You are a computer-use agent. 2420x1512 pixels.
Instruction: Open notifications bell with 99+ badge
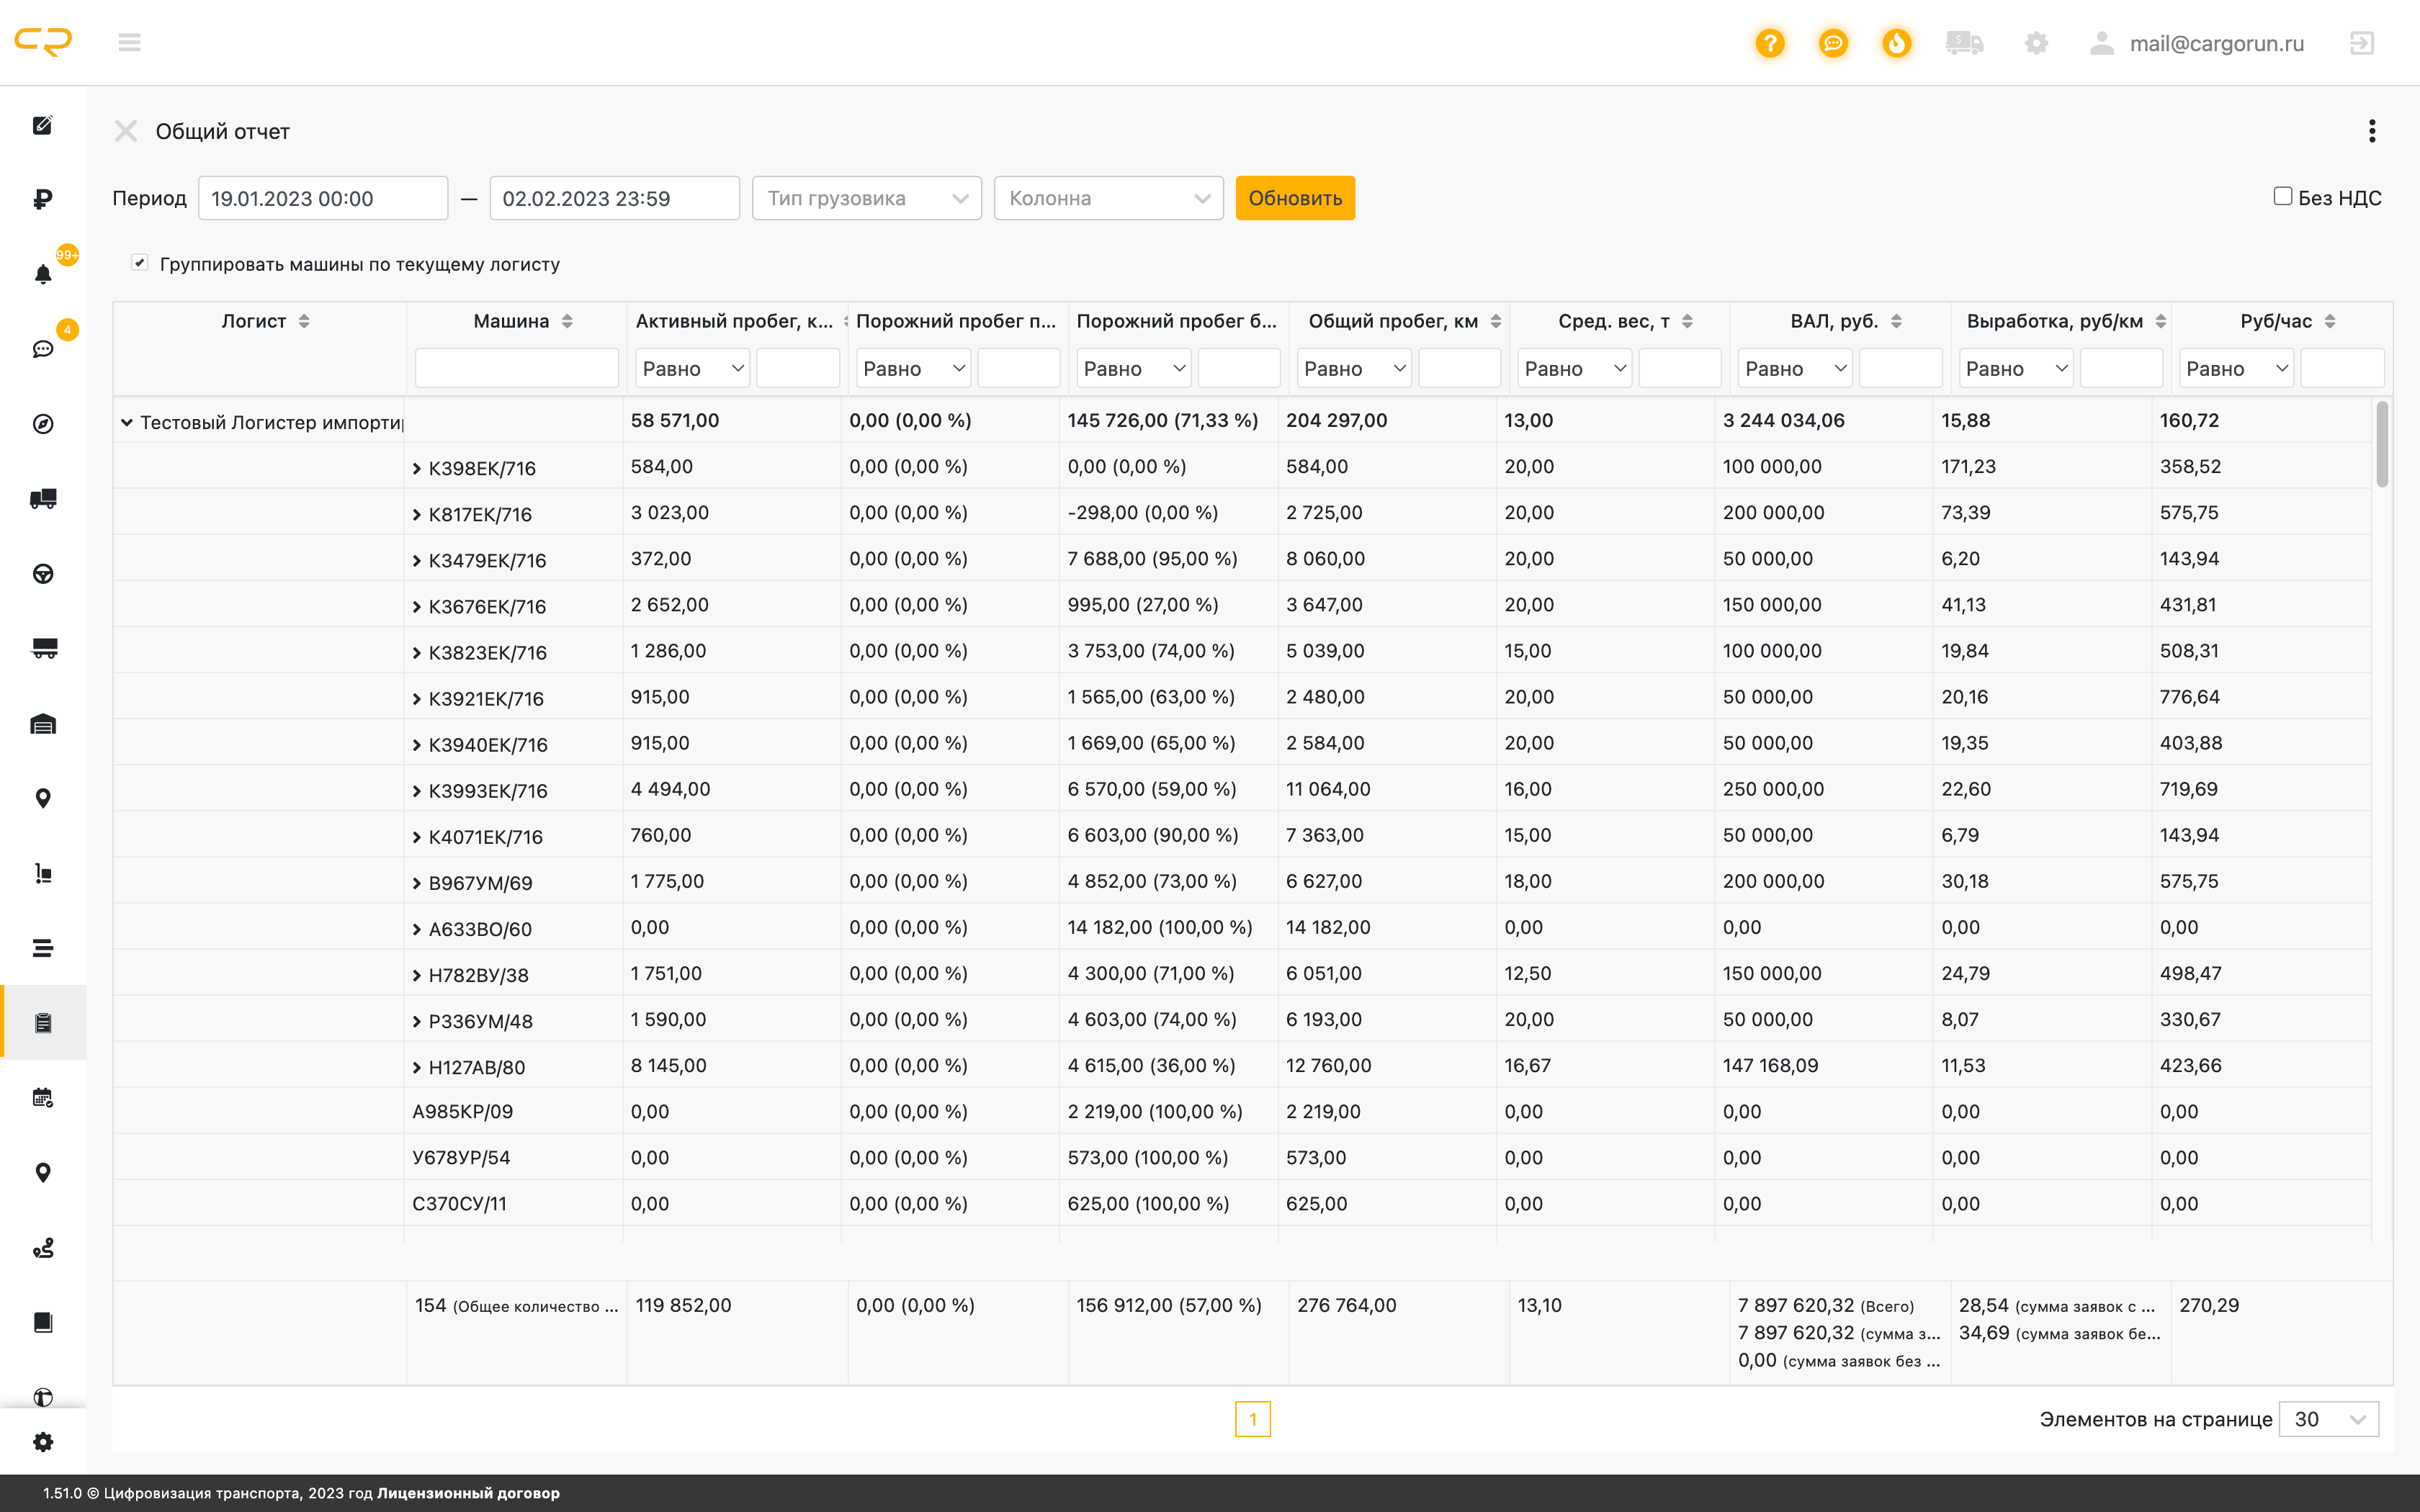43,274
